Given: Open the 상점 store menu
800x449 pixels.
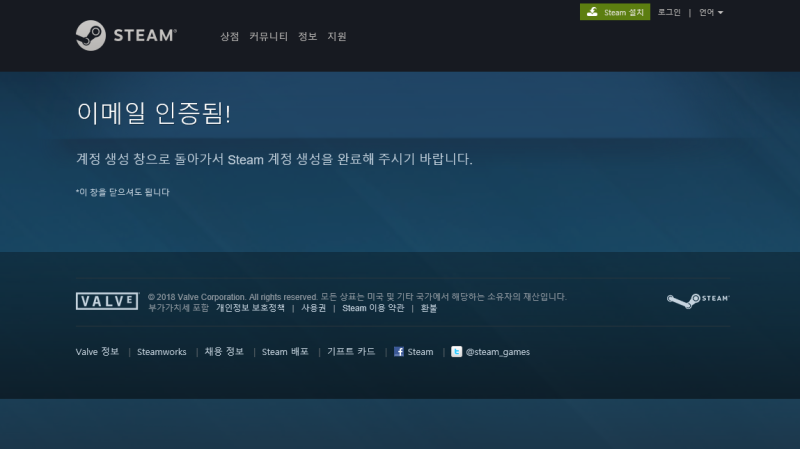Looking at the screenshot, I should [x=230, y=36].
